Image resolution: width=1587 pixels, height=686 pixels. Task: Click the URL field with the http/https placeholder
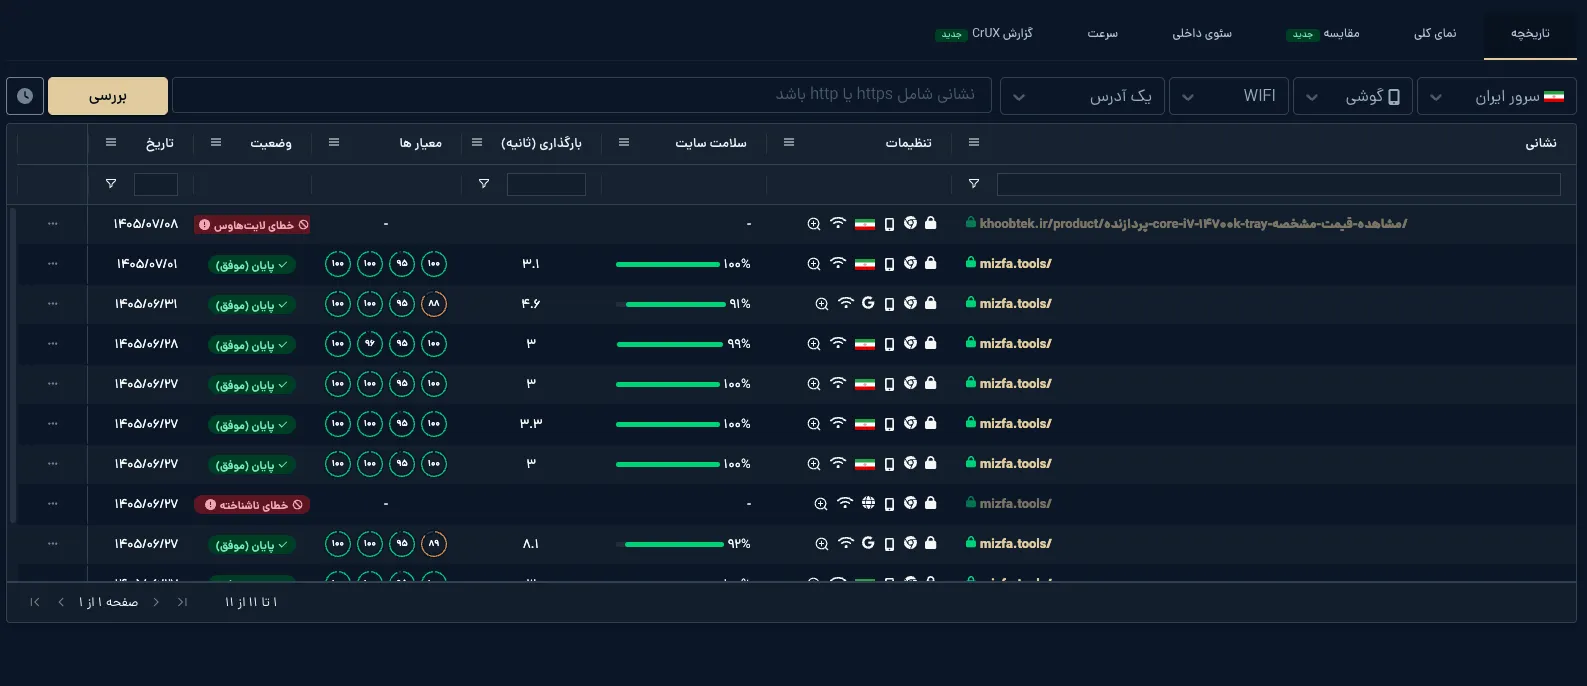(x=582, y=96)
